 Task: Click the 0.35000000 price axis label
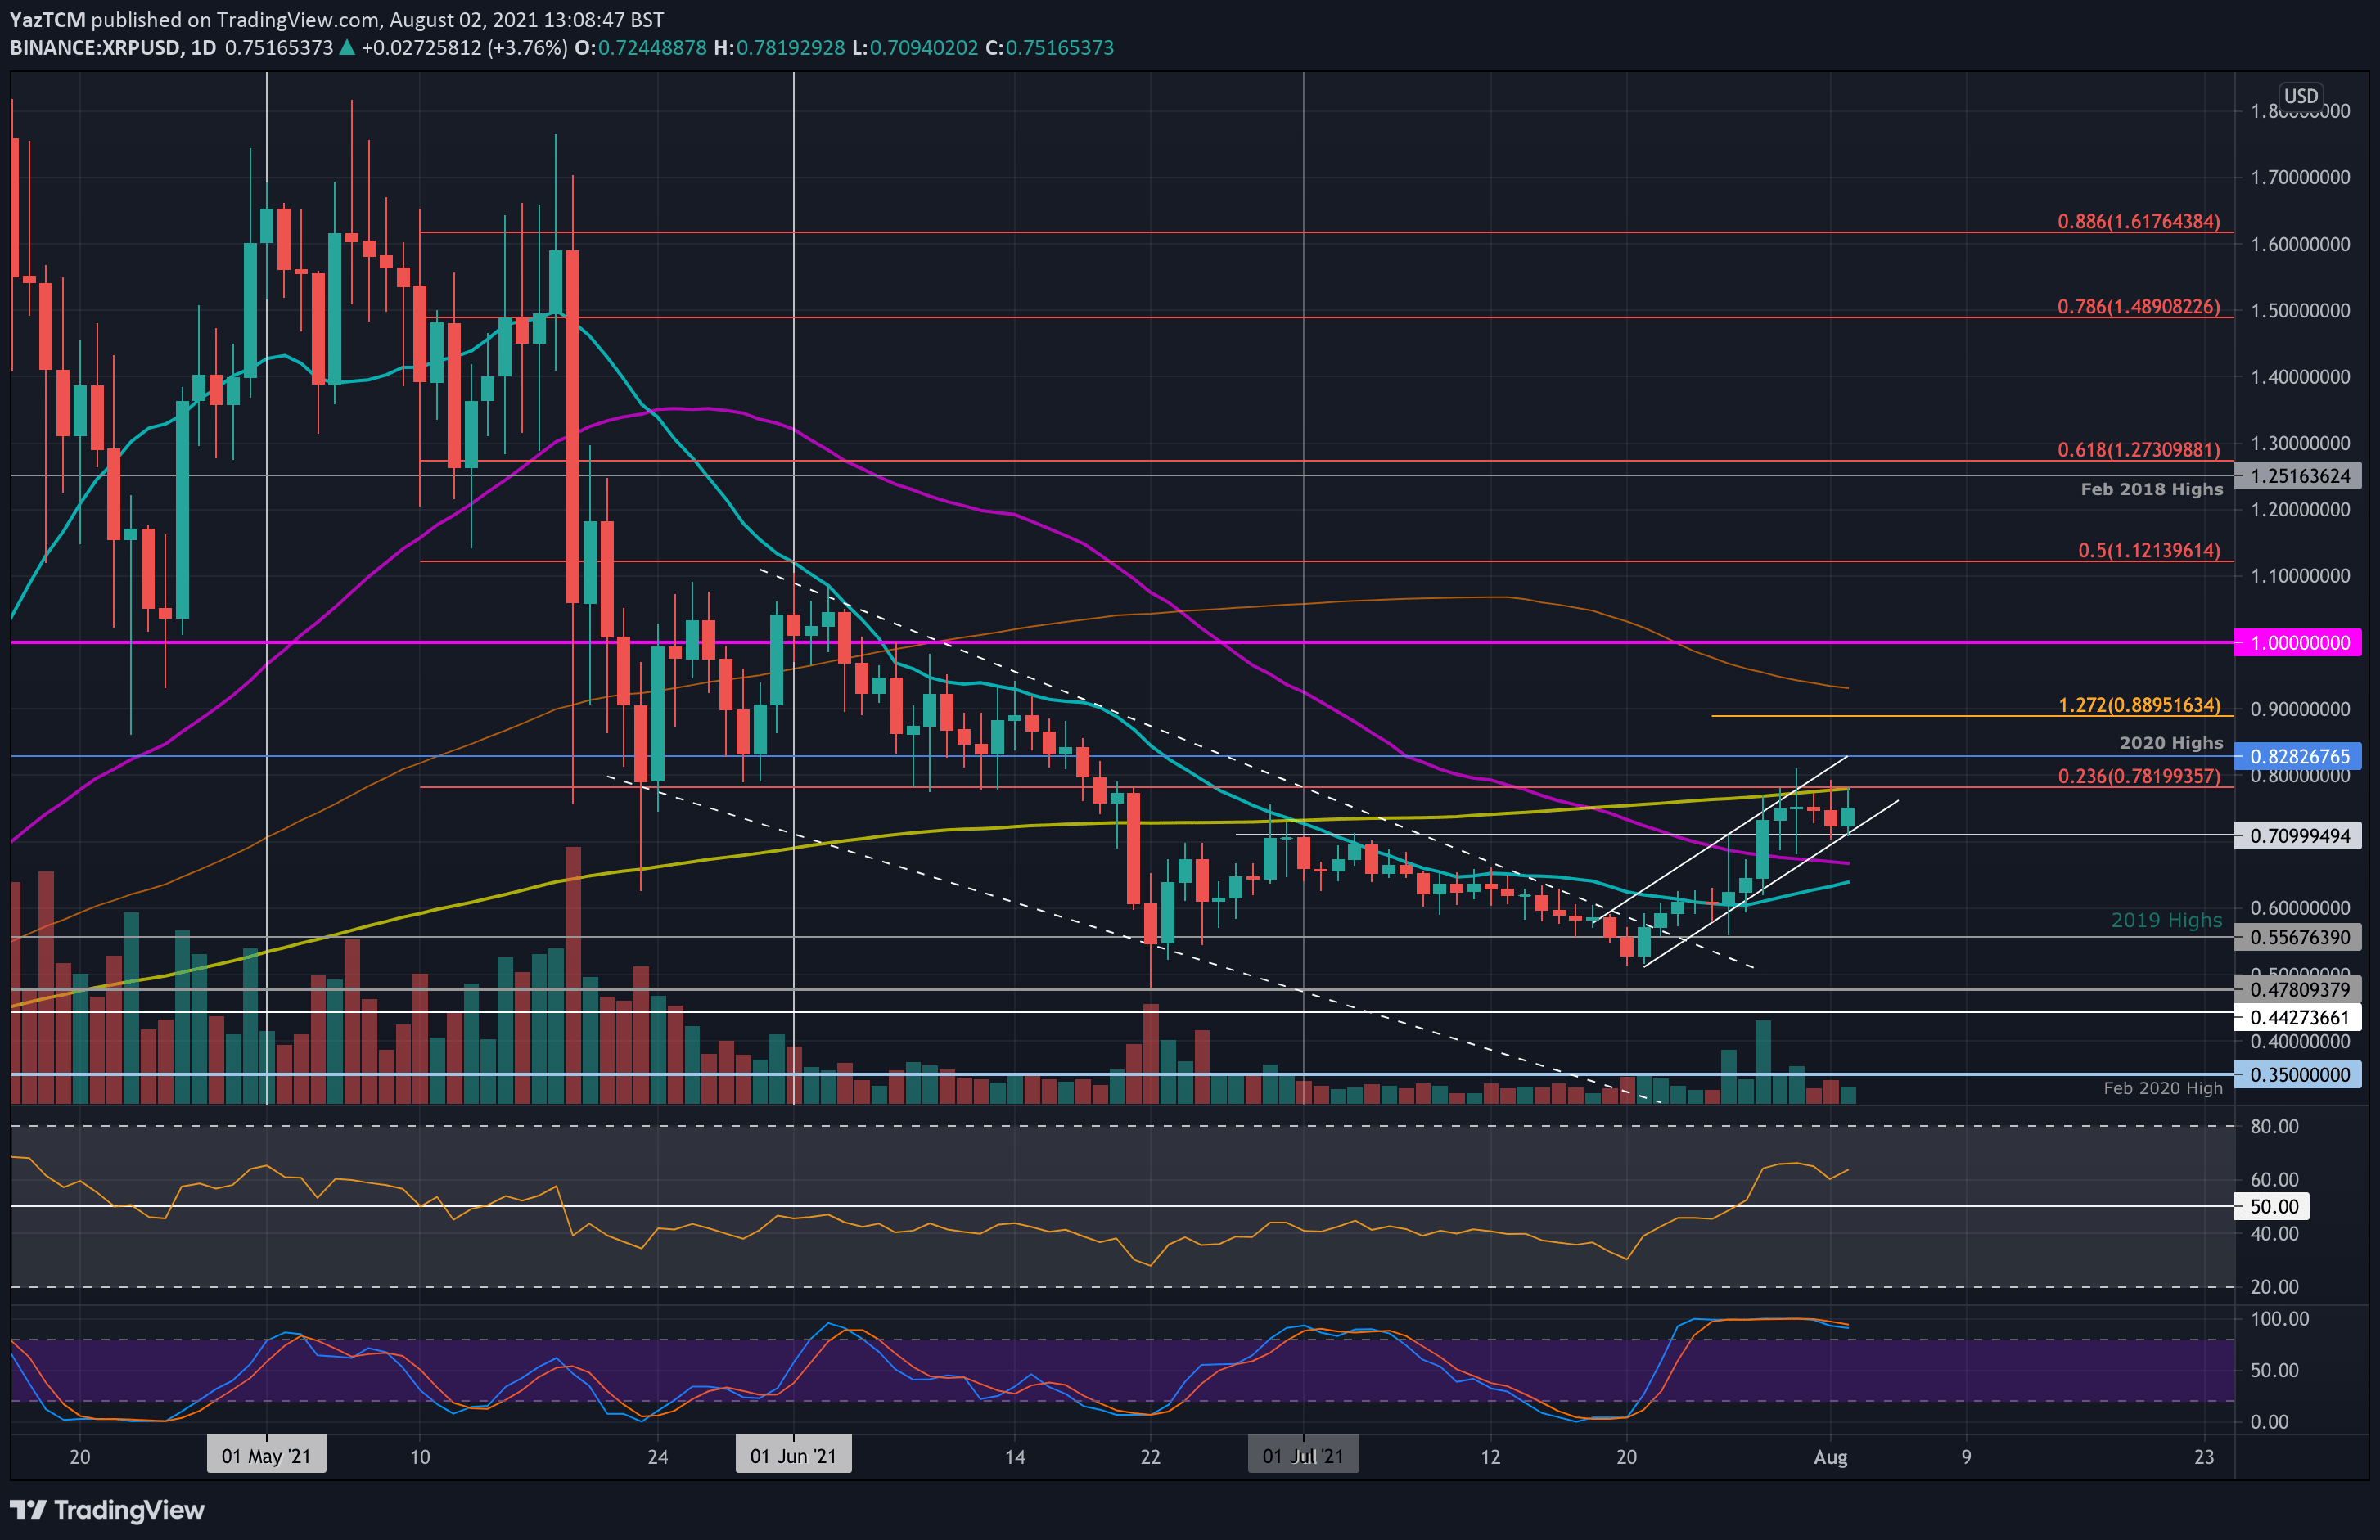pyautogui.click(x=2298, y=1075)
